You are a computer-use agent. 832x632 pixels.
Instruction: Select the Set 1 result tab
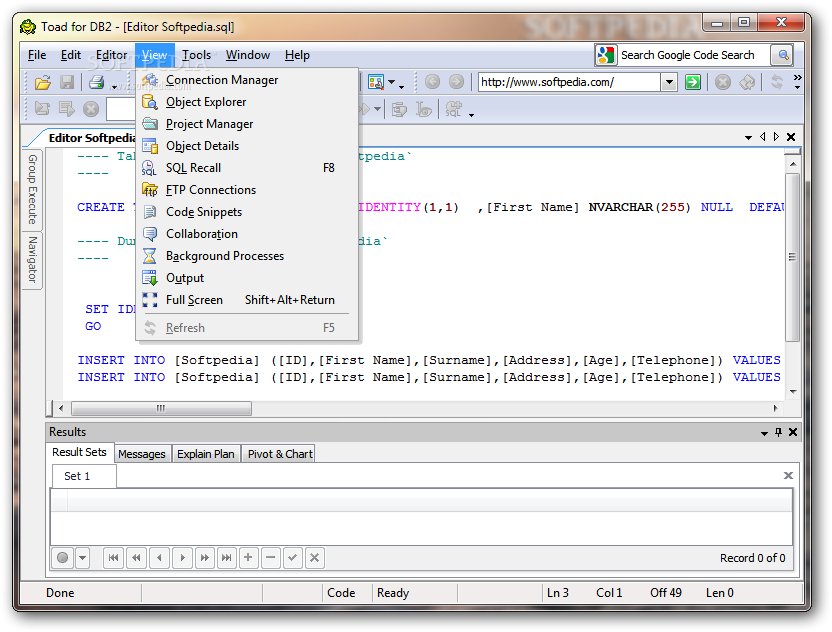pyautogui.click(x=83, y=476)
